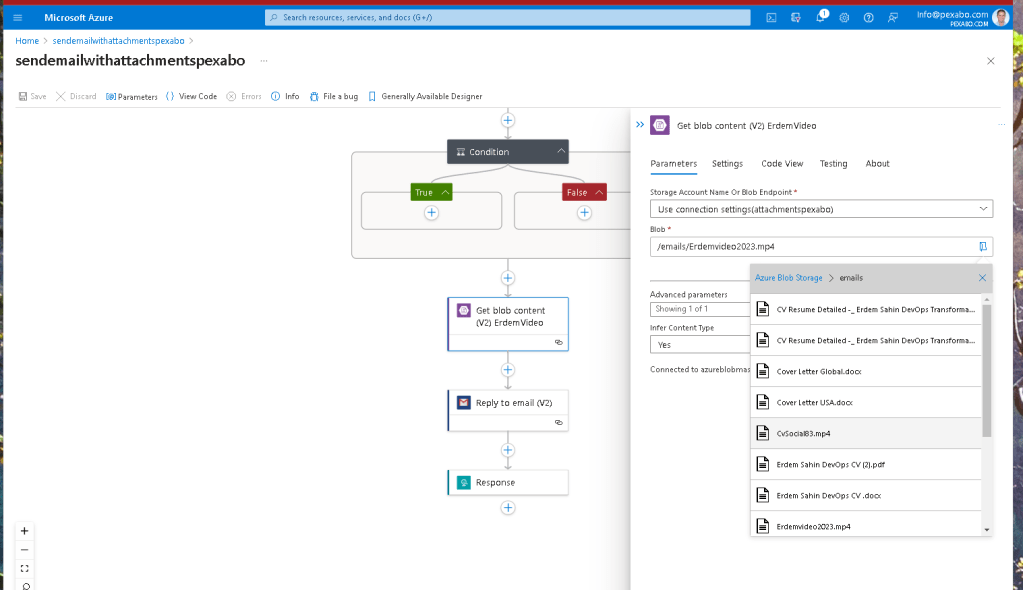Select Erdemvideo2023.mp4 in the file list
This screenshot has width=1023, height=590.
click(x=866, y=525)
